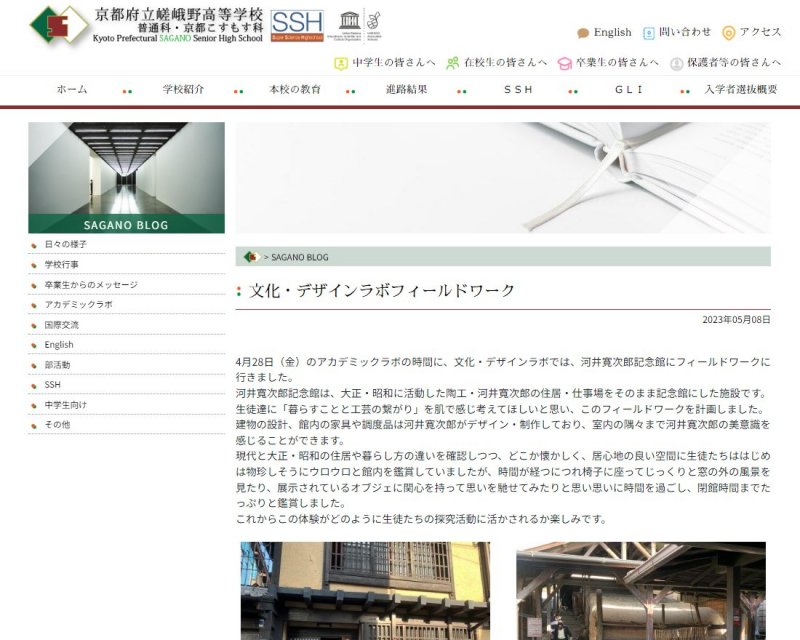Select ホーム in navigation bar
The width and height of the screenshot is (800, 640).
[72, 89]
